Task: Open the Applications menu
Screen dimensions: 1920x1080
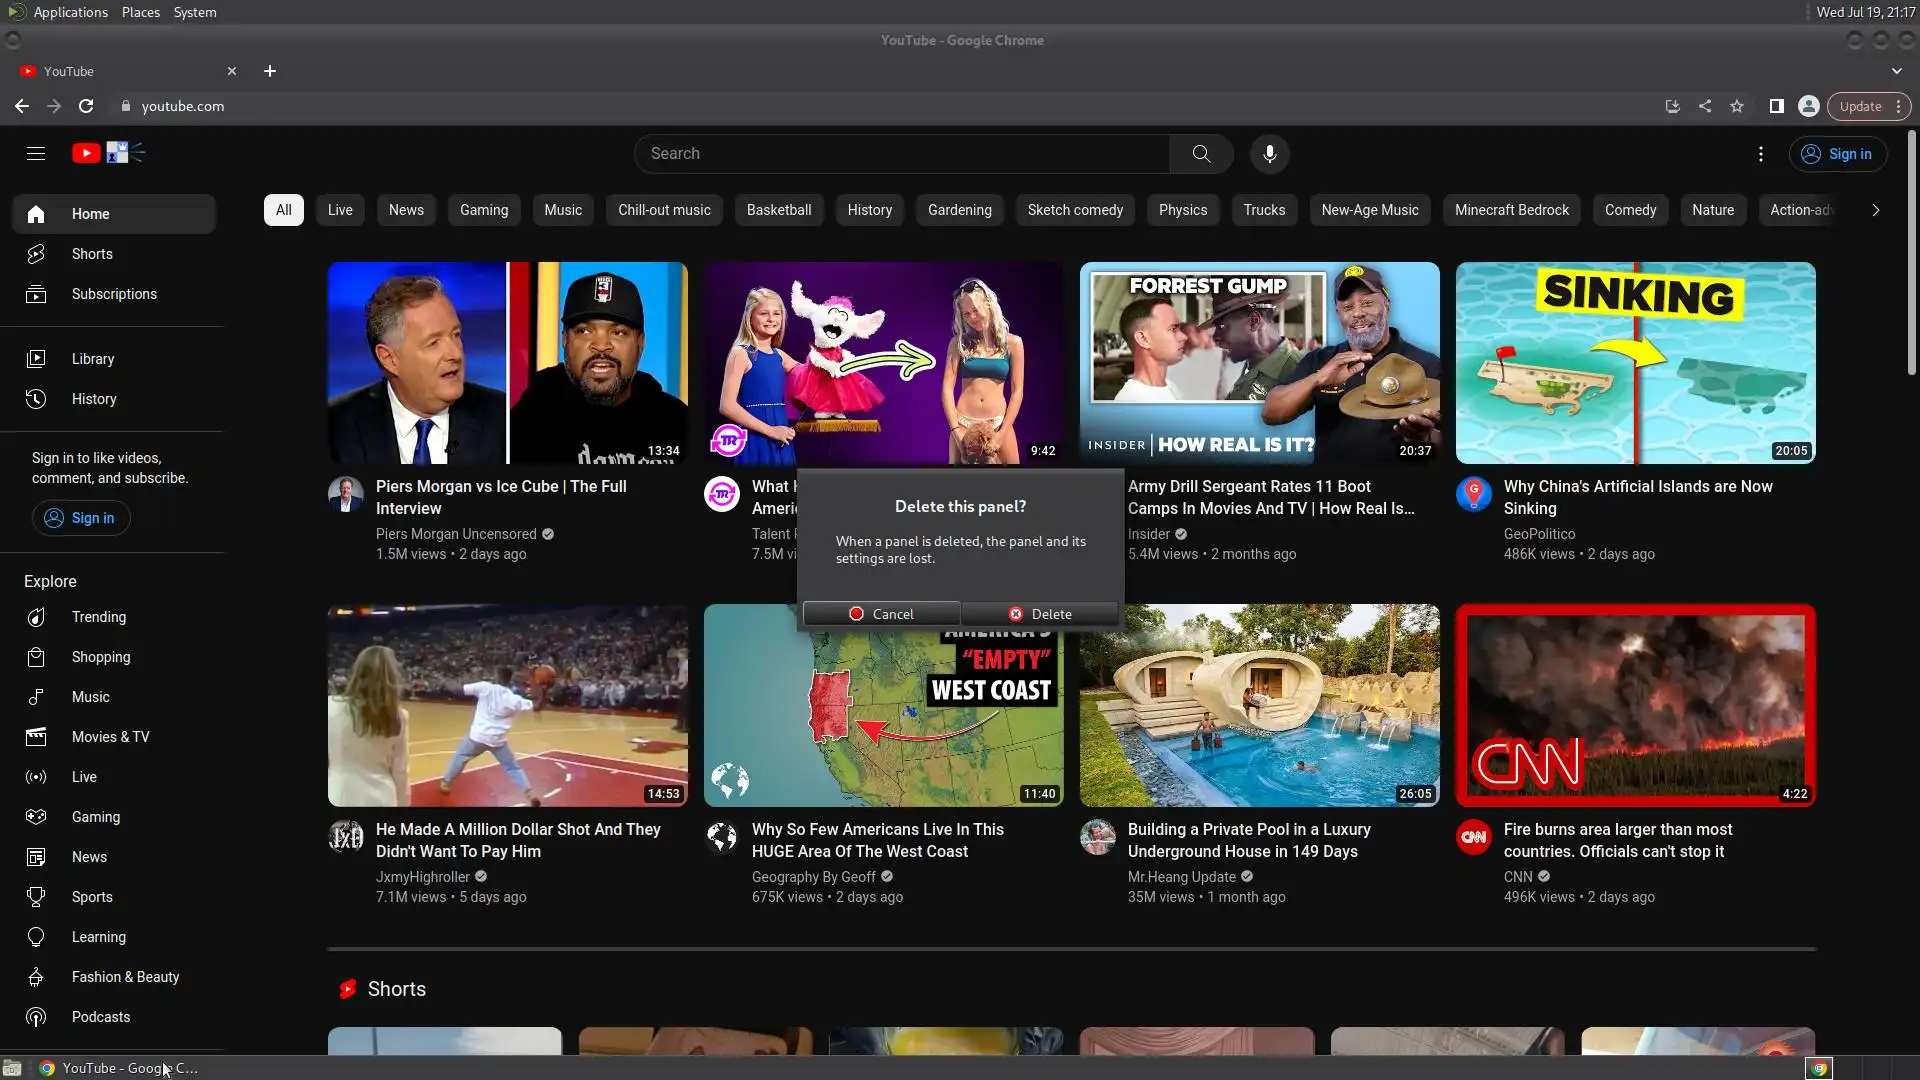Action: click(x=70, y=12)
